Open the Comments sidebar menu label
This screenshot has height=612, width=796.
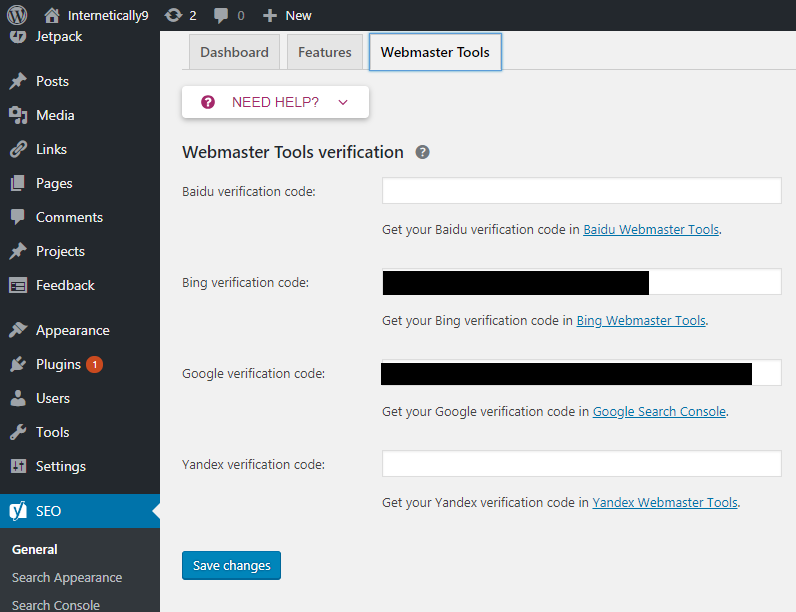click(x=70, y=217)
